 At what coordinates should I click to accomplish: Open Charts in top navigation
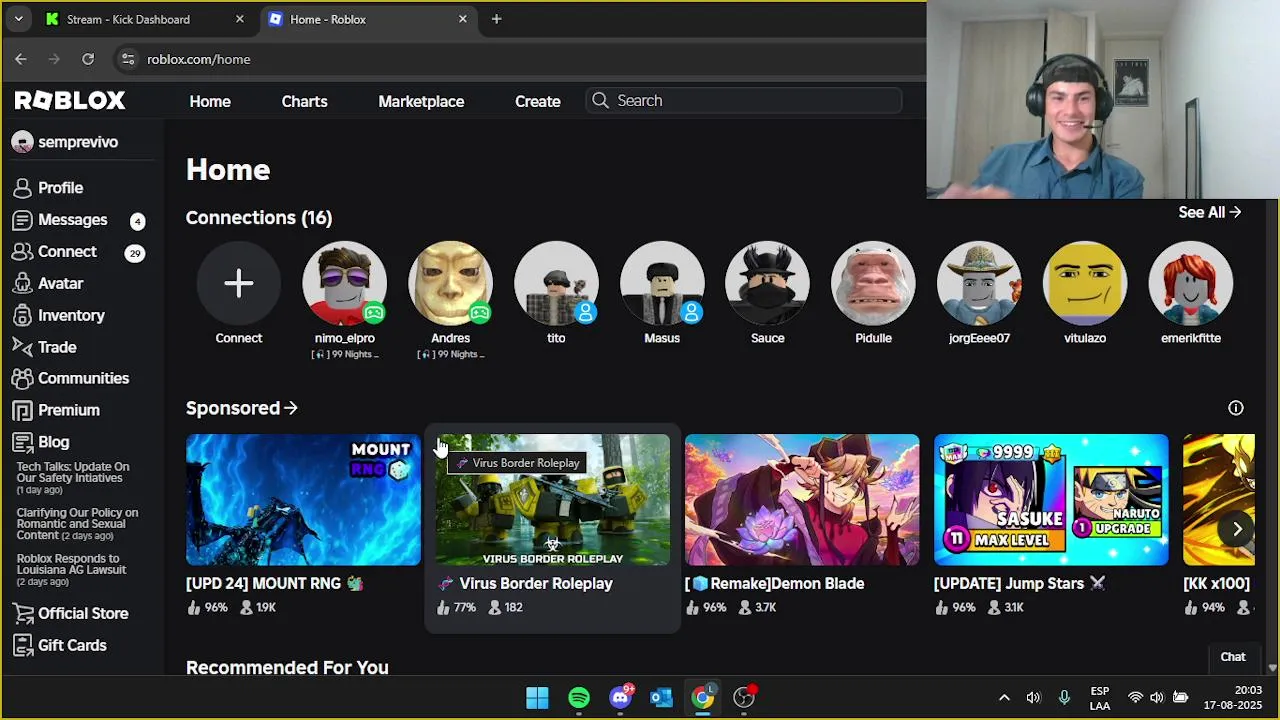click(304, 101)
